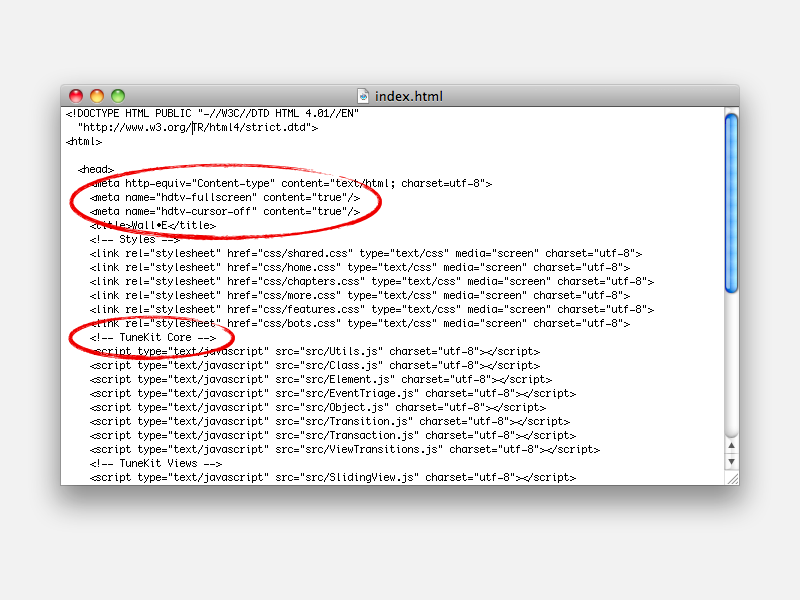Click the opening html tag line
Image resolution: width=800 pixels, height=600 pixels.
coord(84,141)
